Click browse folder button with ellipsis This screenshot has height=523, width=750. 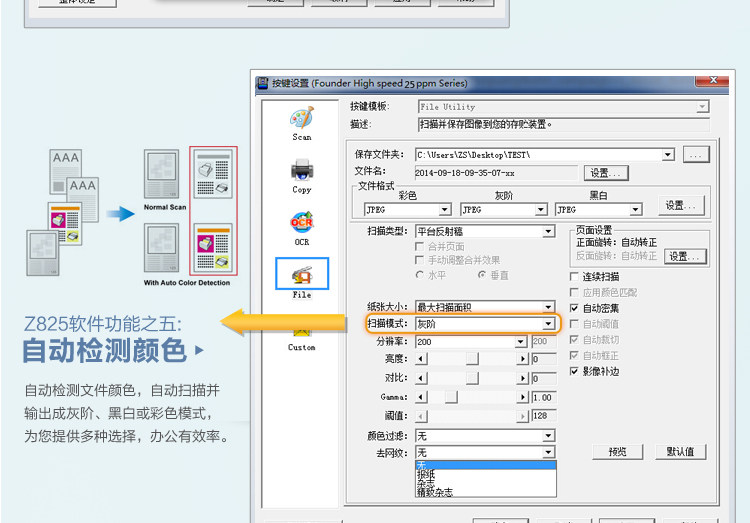tap(696, 155)
